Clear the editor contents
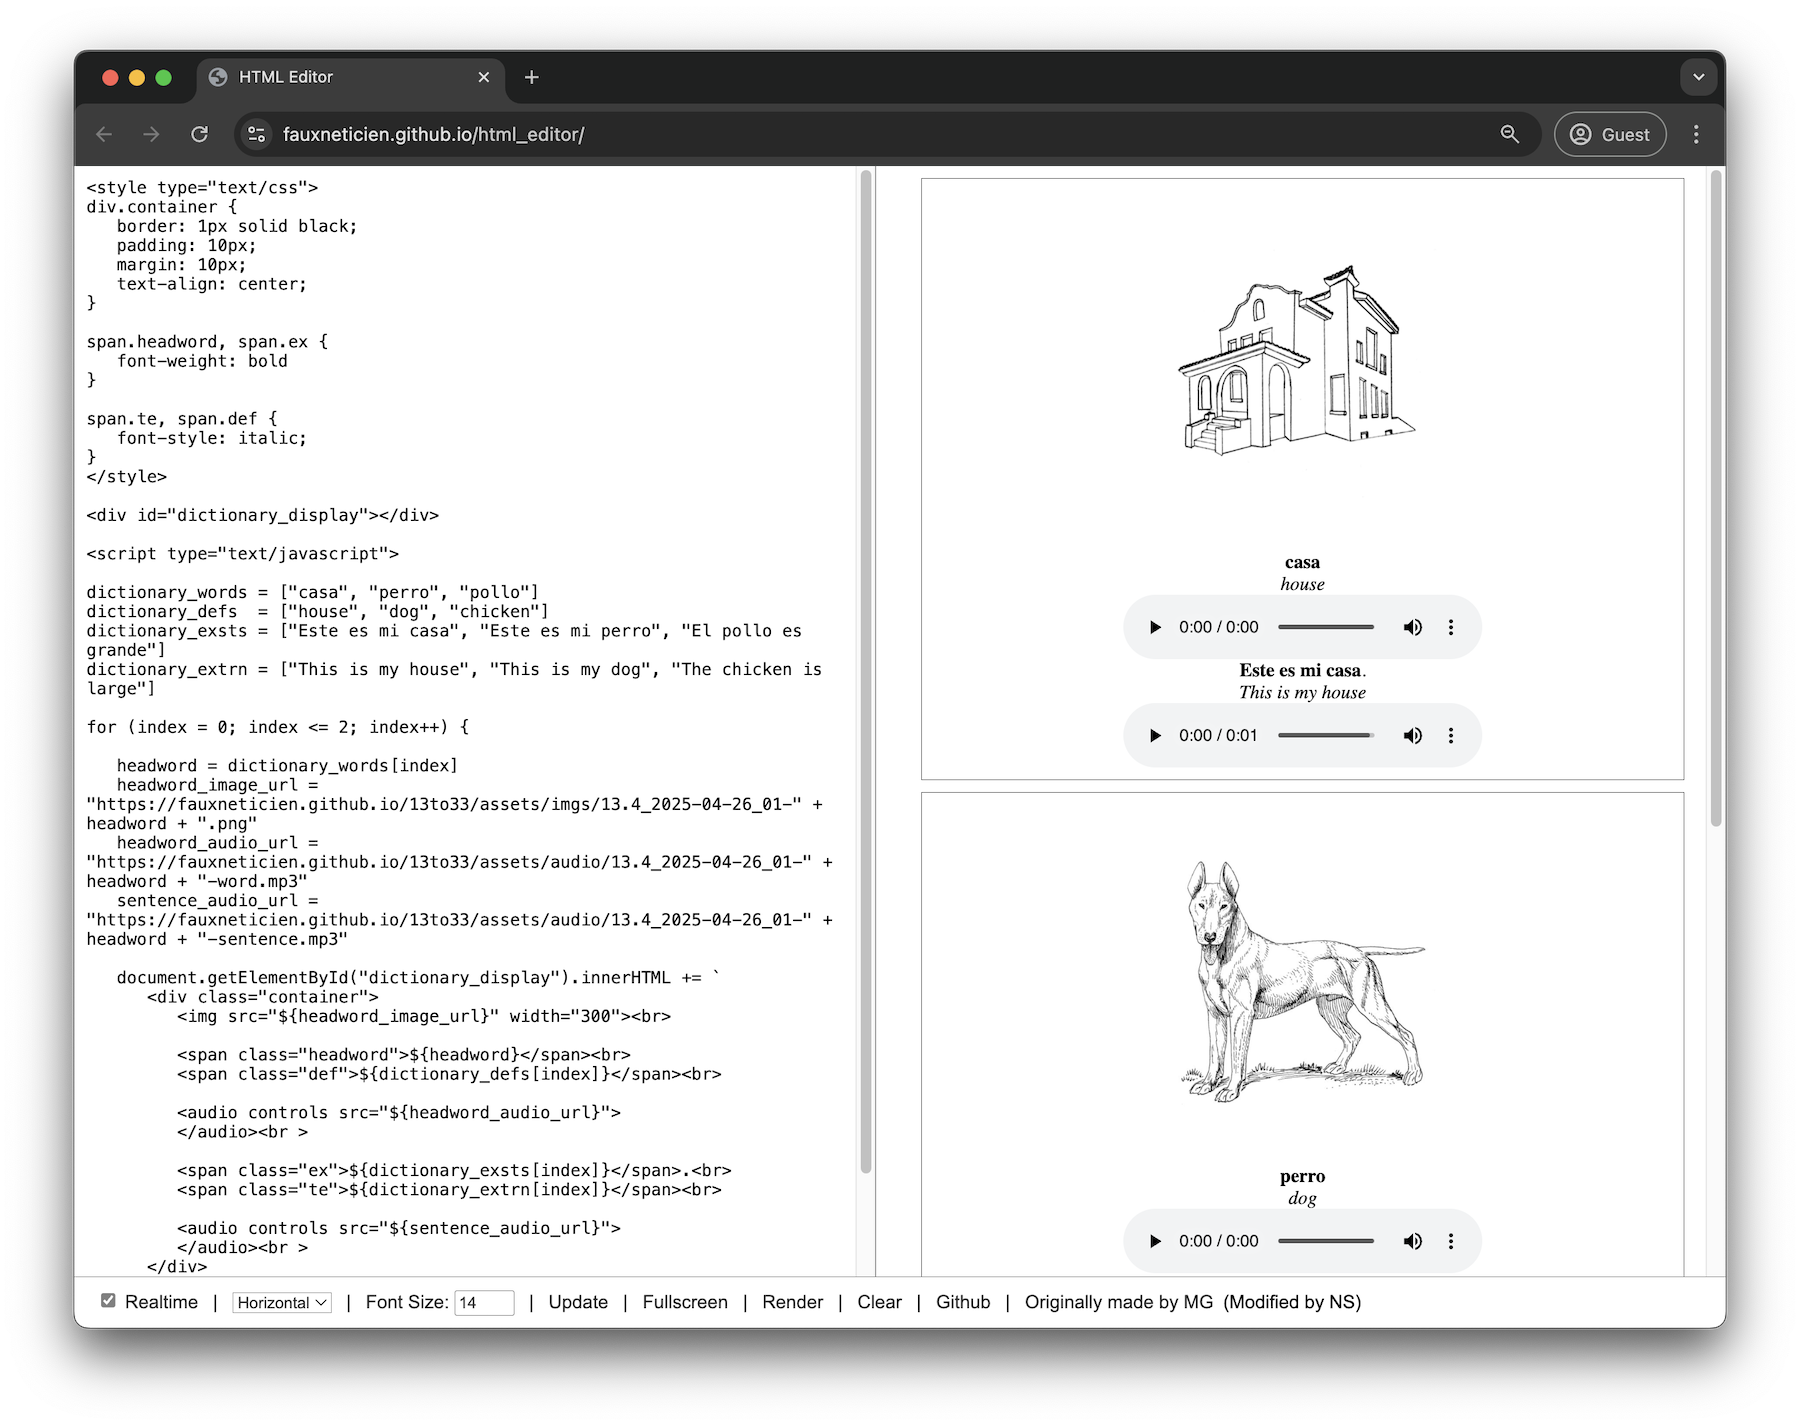Screen dimensions: 1800x1426 [879, 1302]
